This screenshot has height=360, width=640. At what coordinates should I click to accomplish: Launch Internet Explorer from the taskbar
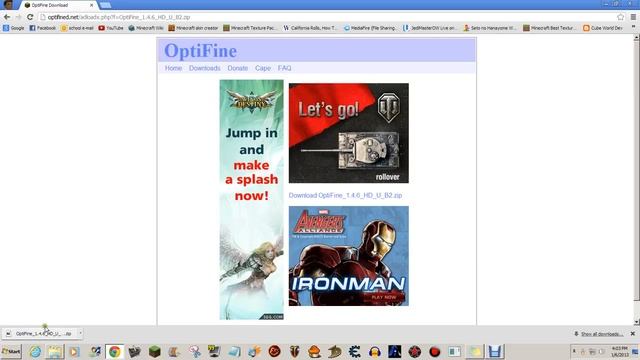click(35, 351)
